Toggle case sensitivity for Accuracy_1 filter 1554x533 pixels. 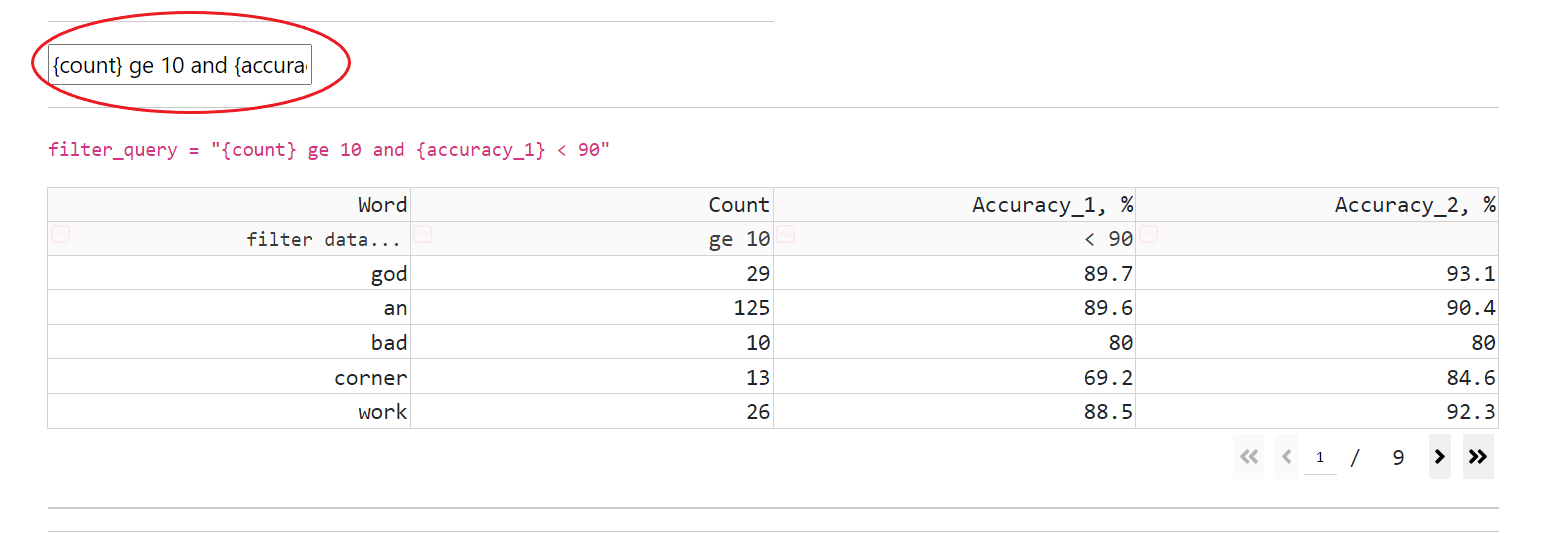click(x=786, y=235)
